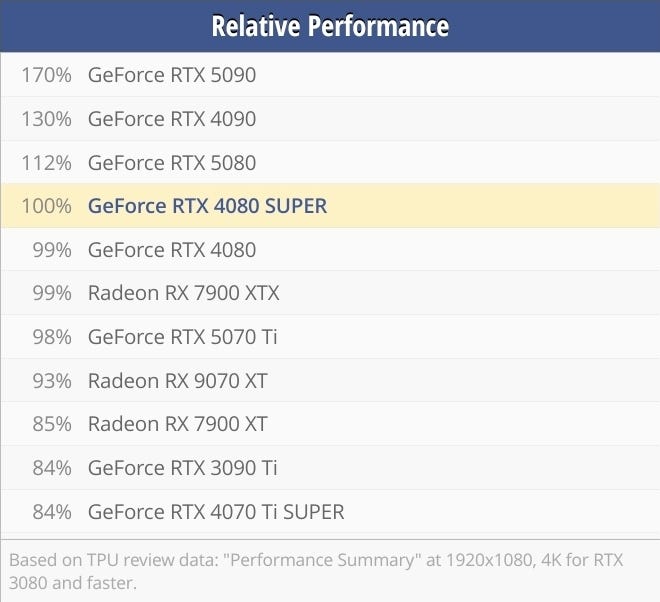
Task: Click the Radeon RX 7900 XT link
Action: [178, 424]
